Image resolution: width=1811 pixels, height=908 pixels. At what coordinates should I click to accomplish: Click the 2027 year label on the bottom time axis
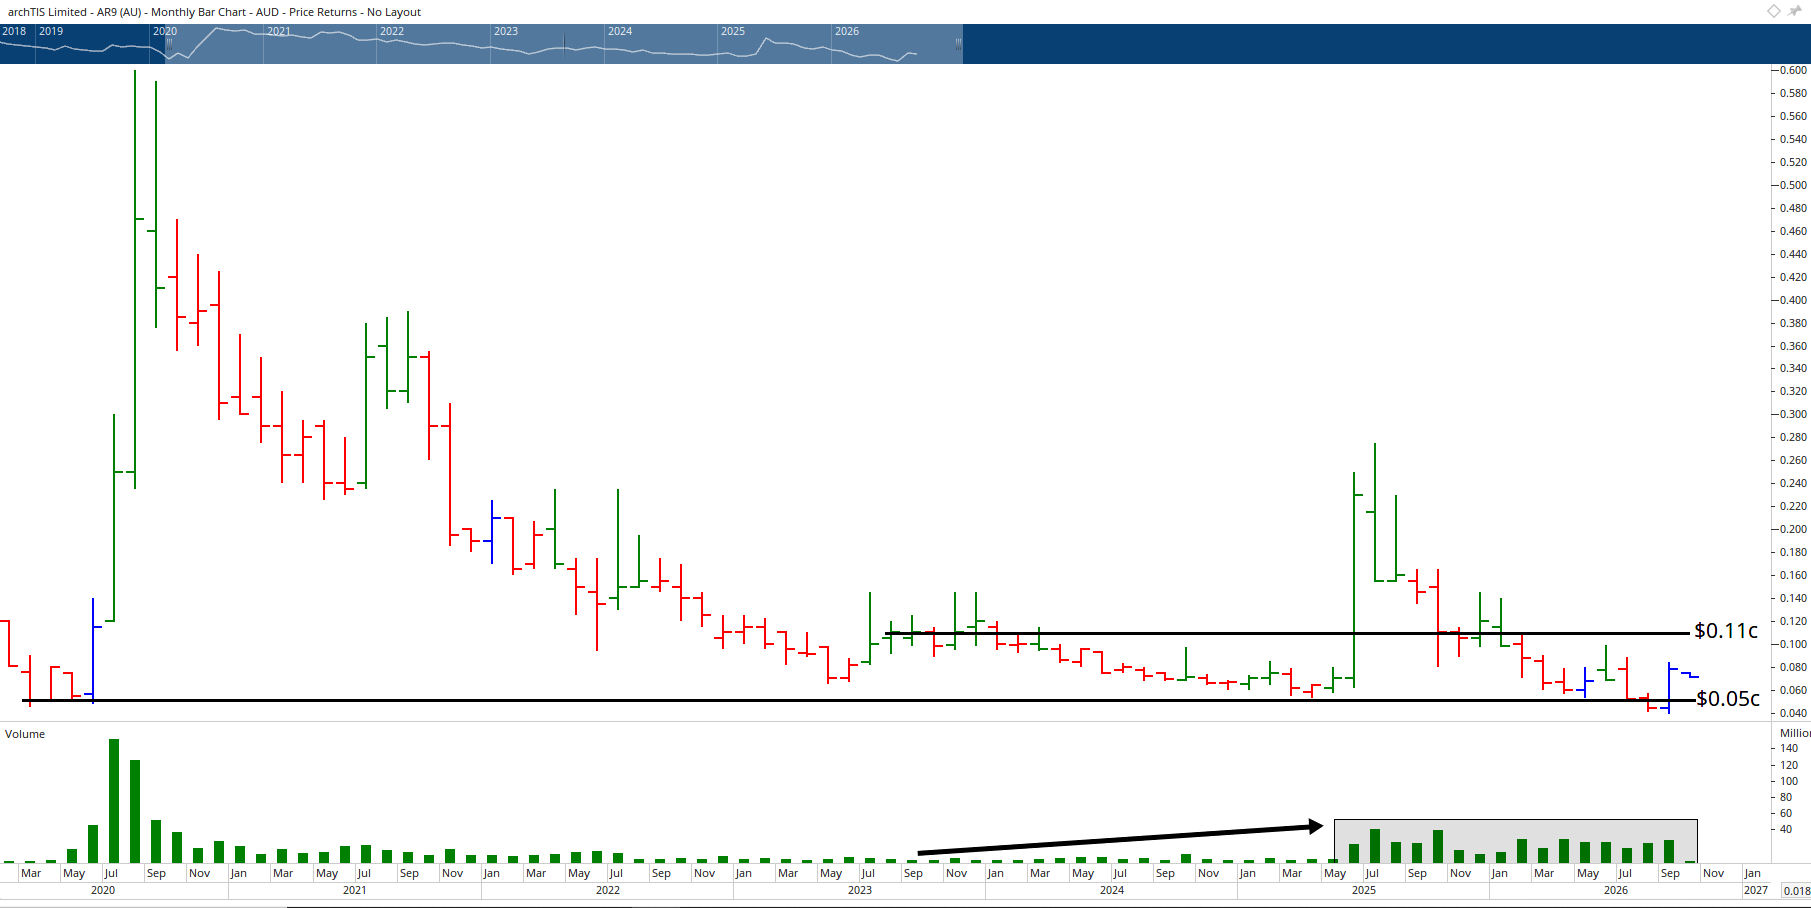click(x=1756, y=890)
